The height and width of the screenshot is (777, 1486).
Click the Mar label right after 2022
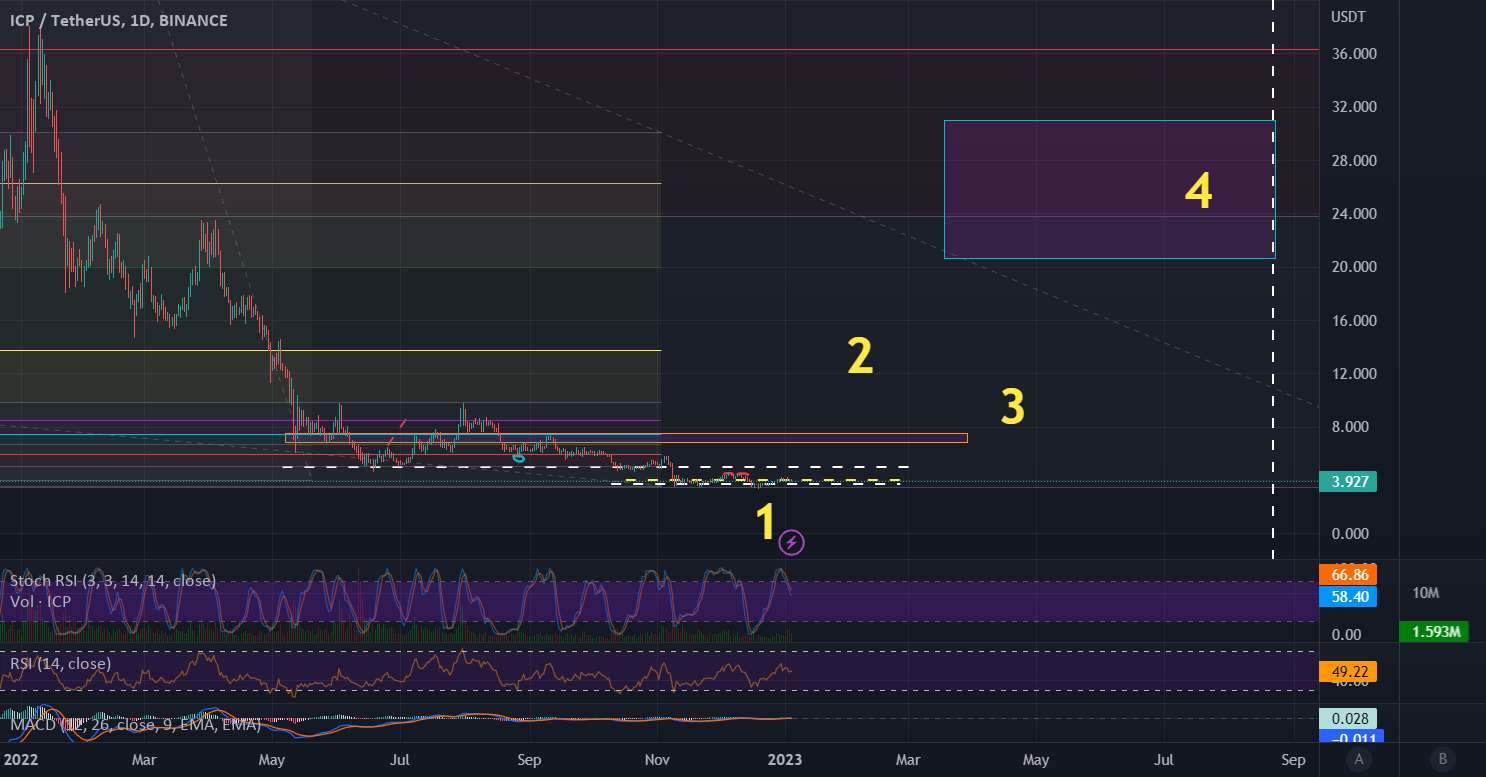click(146, 759)
